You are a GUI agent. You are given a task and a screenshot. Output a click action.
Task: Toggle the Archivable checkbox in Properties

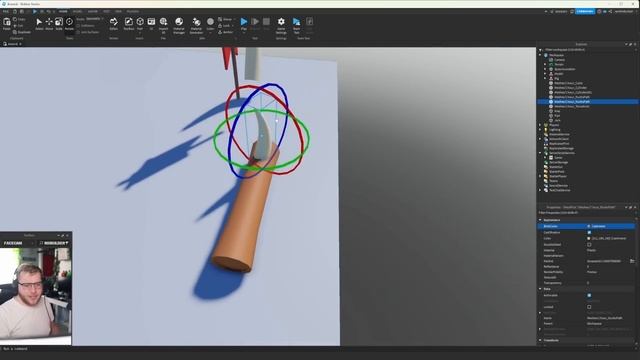pos(589,295)
